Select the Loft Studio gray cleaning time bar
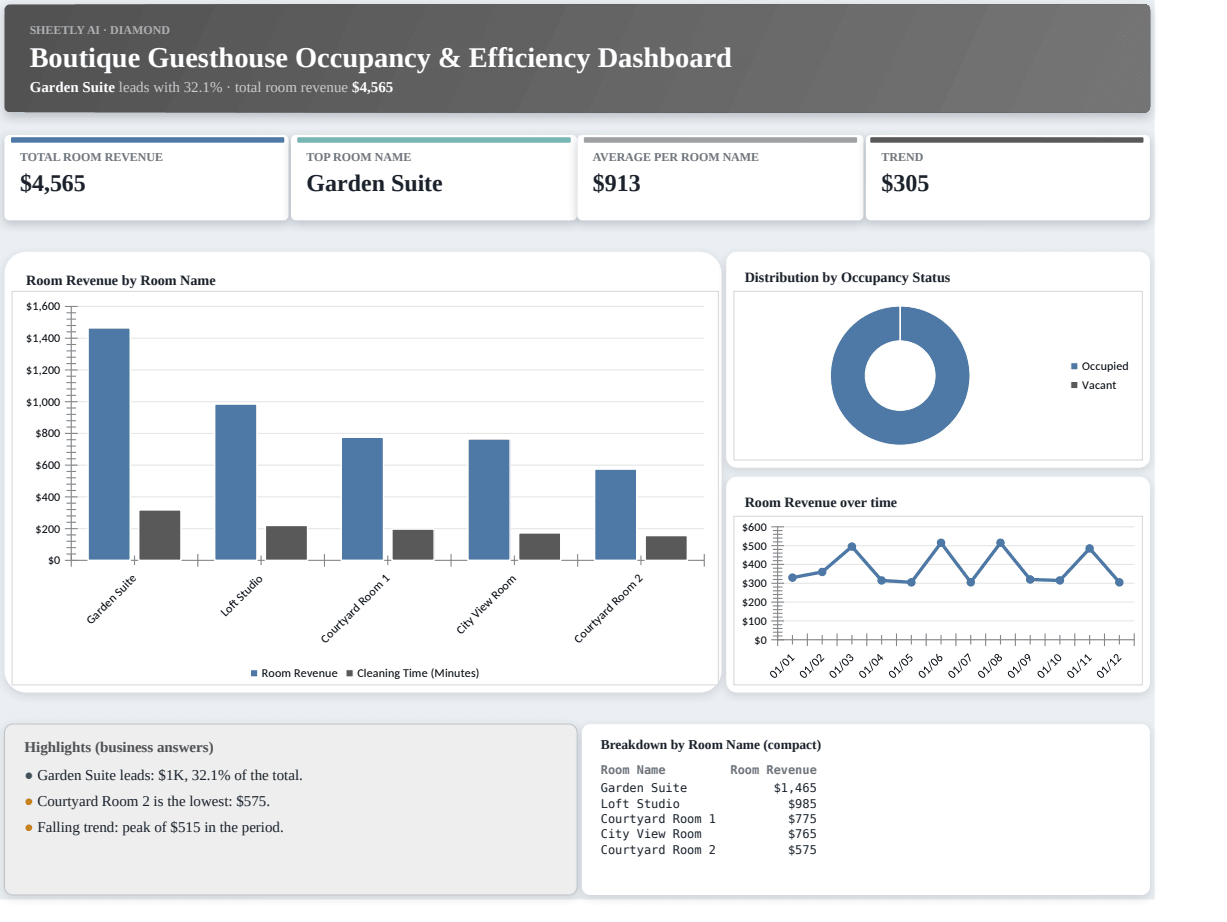Image resolution: width=1227 pixels, height=922 pixels. pyautogui.click(x=286, y=543)
